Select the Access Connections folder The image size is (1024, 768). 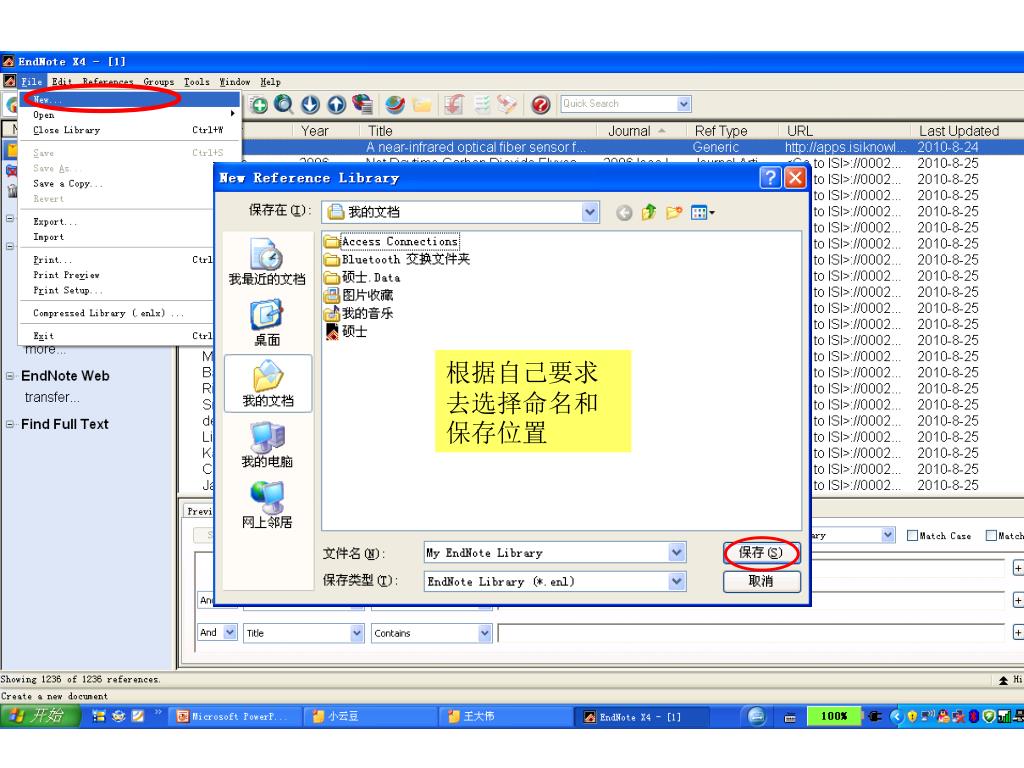[x=392, y=242]
